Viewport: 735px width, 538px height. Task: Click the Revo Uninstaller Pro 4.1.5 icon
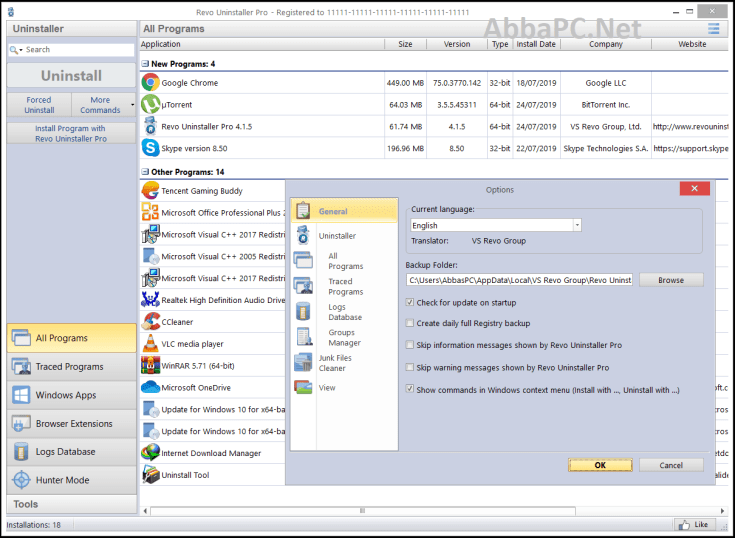150,127
